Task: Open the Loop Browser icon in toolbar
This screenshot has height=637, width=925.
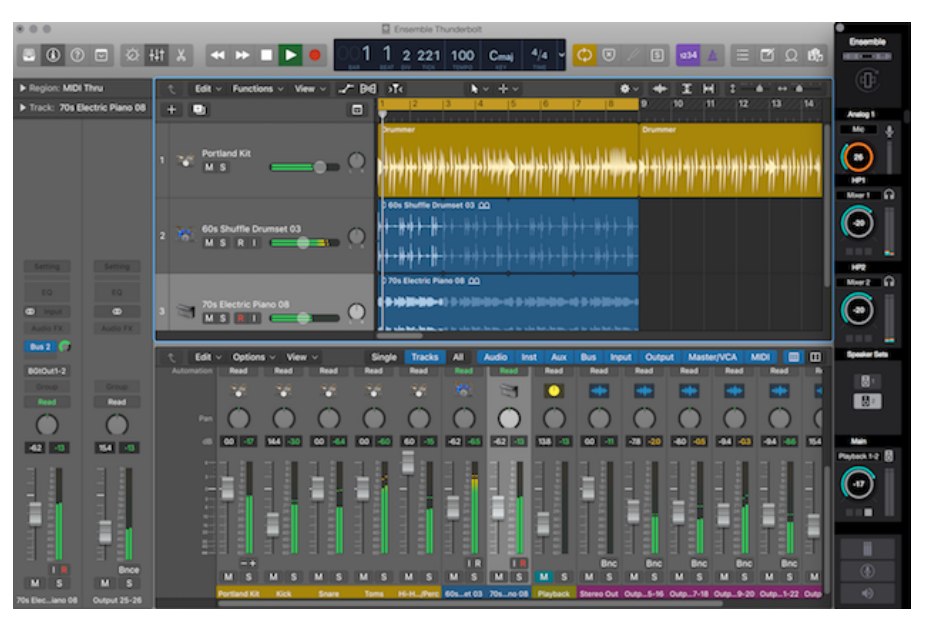Action: (x=793, y=55)
